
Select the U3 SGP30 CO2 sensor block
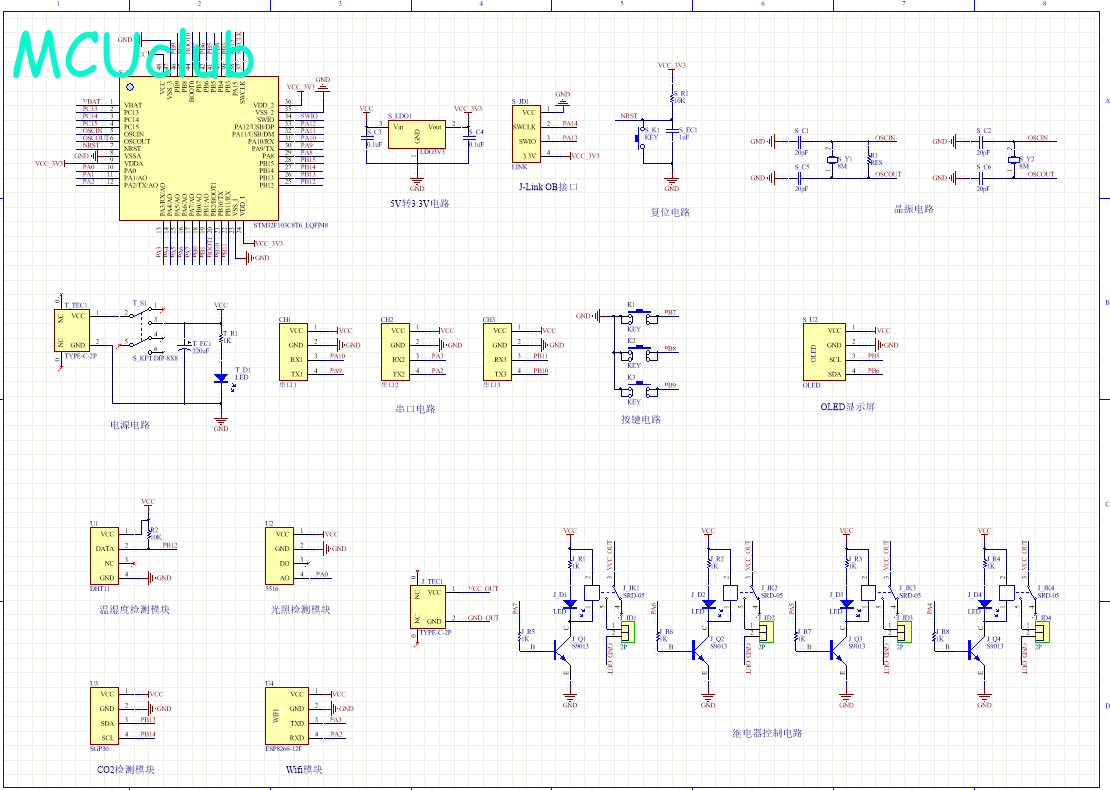coord(104,716)
